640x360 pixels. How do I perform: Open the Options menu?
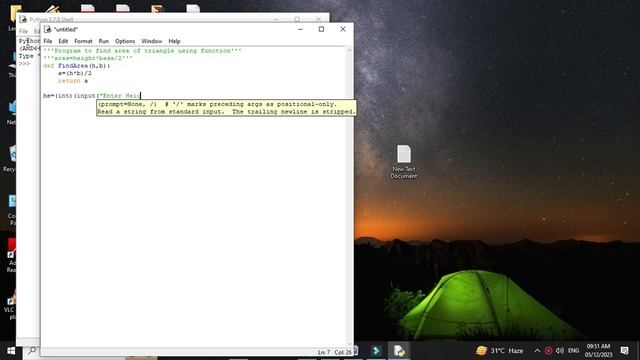[125, 41]
